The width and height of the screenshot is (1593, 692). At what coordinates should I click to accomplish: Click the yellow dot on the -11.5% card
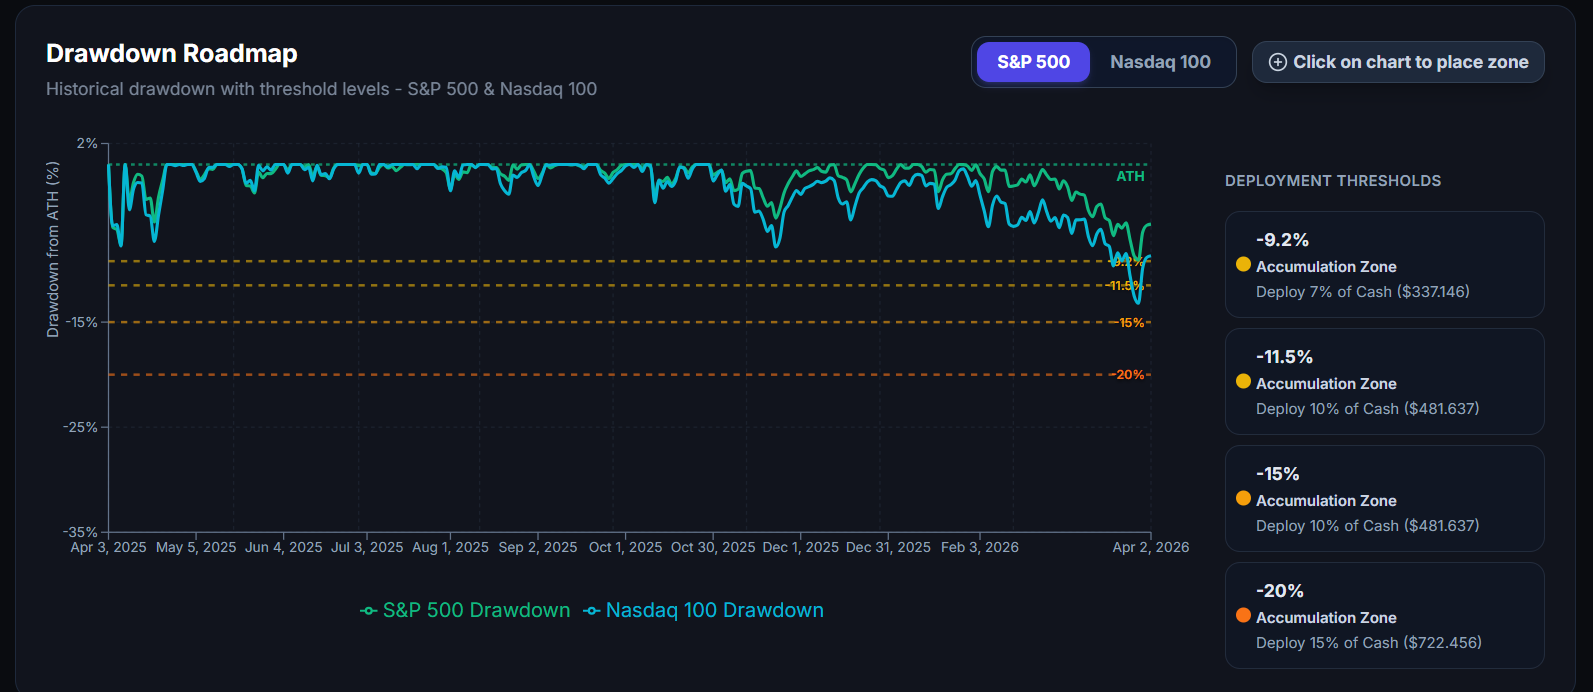tap(1243, 381)
